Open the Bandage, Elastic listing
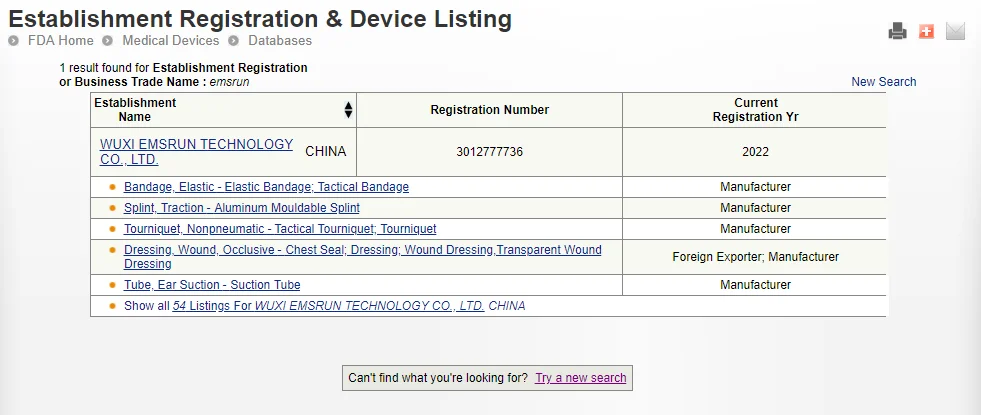Screen dimensions: 981x415 266,187
